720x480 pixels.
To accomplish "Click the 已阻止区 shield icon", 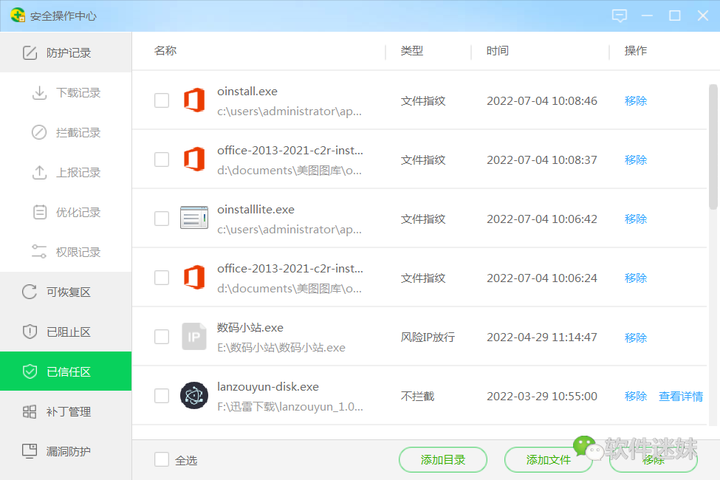I will coord(30,332).
